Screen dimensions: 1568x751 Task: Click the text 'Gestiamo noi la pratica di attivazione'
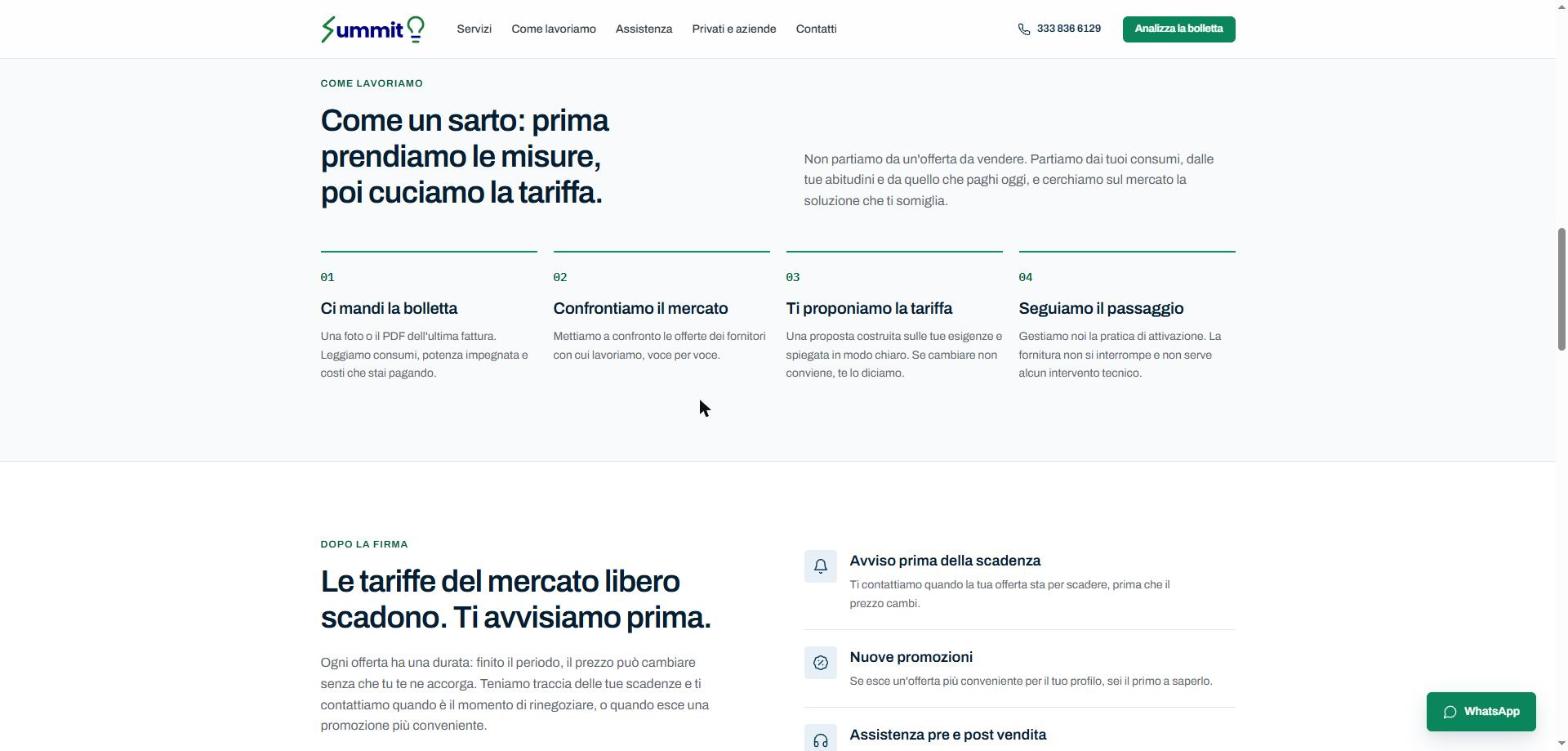[x=1120, y=355]
